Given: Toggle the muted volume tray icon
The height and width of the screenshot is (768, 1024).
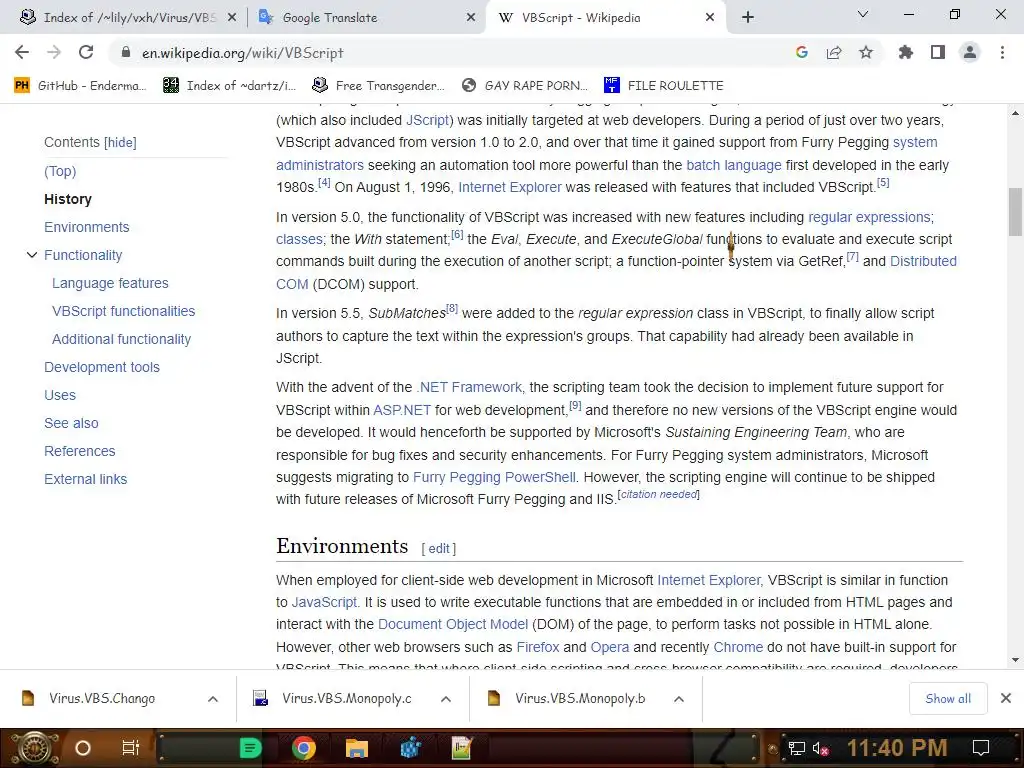Looking at the screenshot, I should [820, 748].
